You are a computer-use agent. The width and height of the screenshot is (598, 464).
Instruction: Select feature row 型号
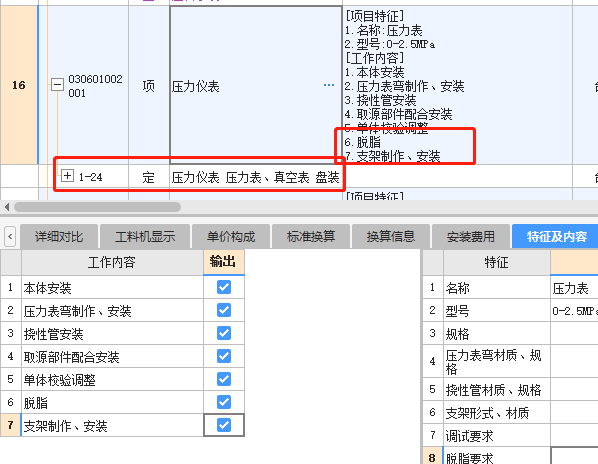pos(497,311)
